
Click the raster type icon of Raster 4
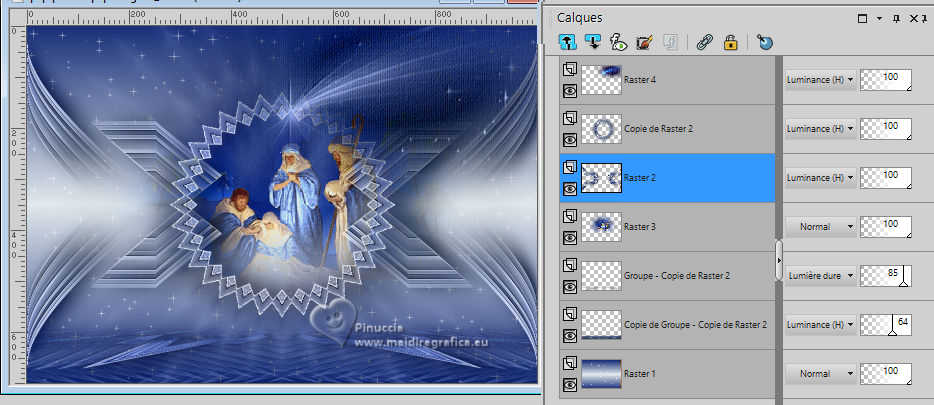click(570, 68)
